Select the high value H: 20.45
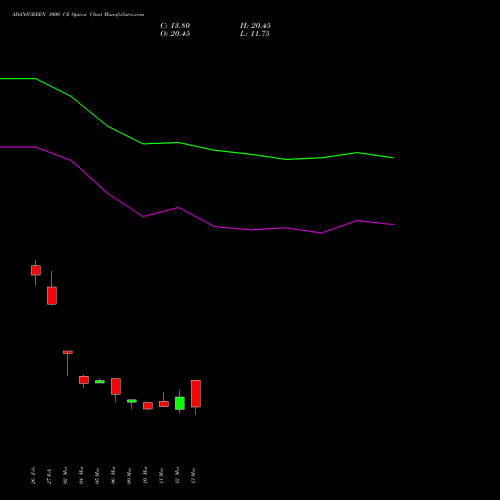 (x=255, y=26)
